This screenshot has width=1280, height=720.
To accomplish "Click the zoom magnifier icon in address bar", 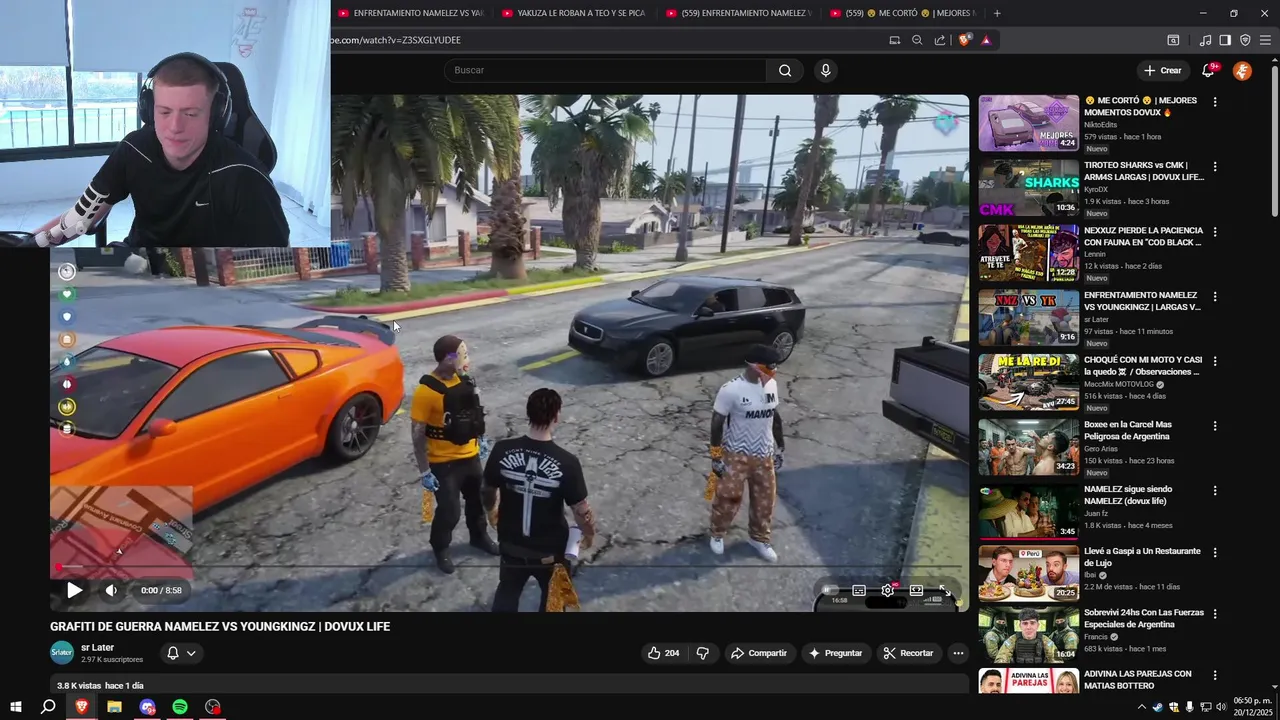I will [917, 40].
